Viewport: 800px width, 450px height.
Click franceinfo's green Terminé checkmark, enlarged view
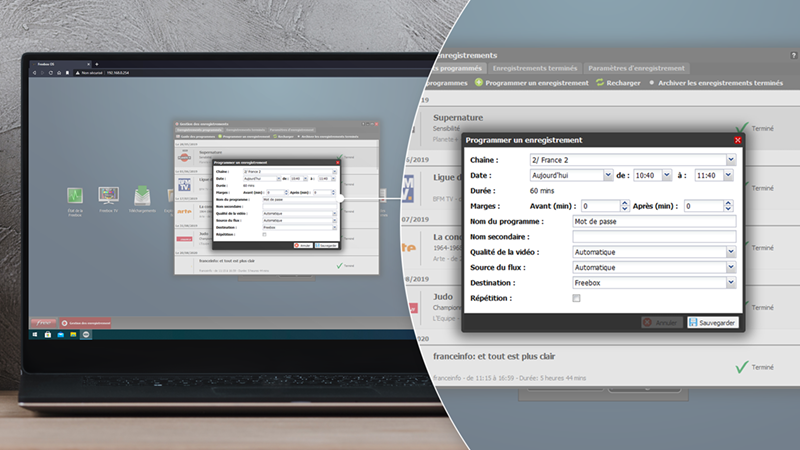point(742,367)
